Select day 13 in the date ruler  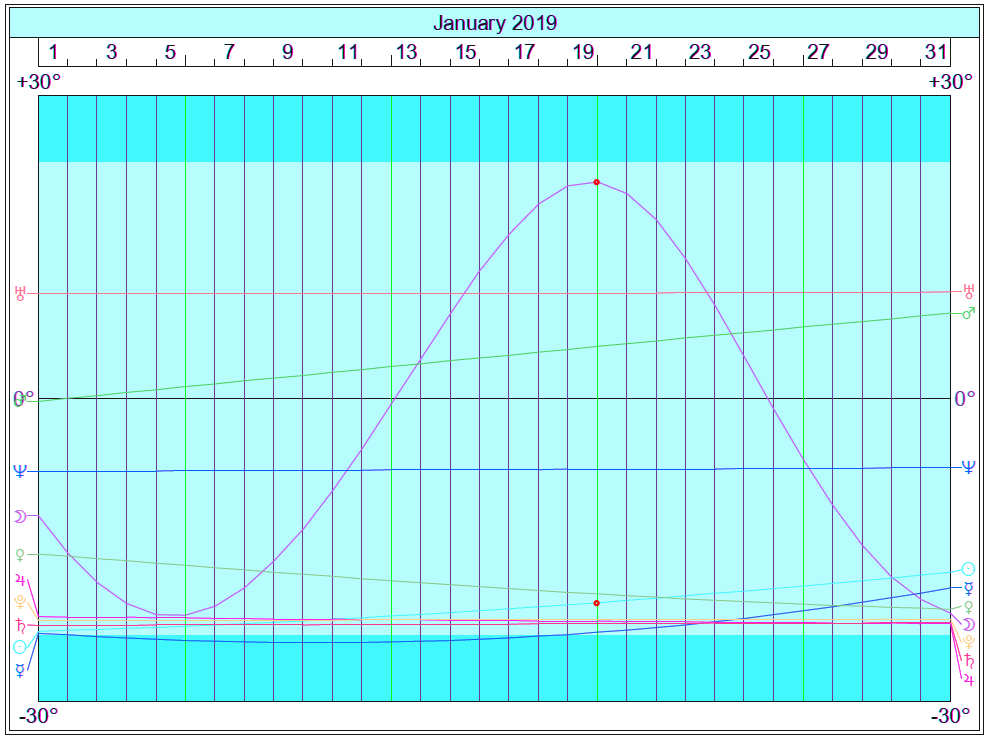(x=406, y=51)
